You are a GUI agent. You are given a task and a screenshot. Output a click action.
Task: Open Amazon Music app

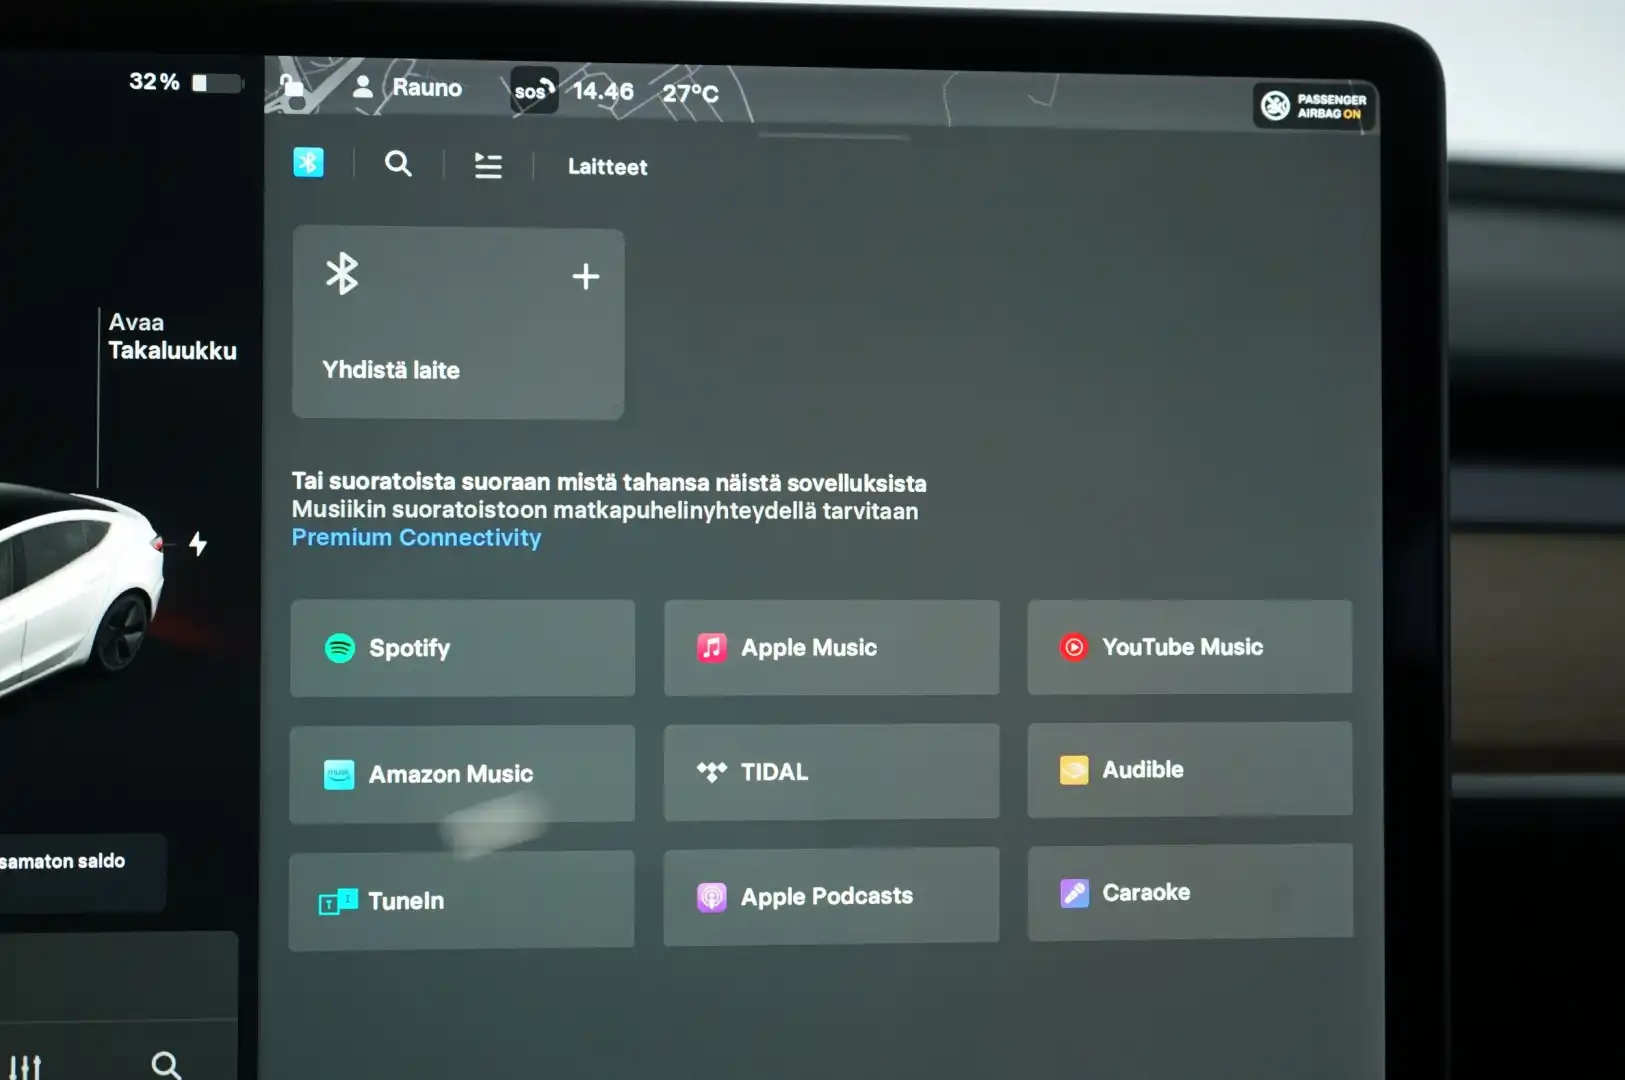[x=462, y=774]
